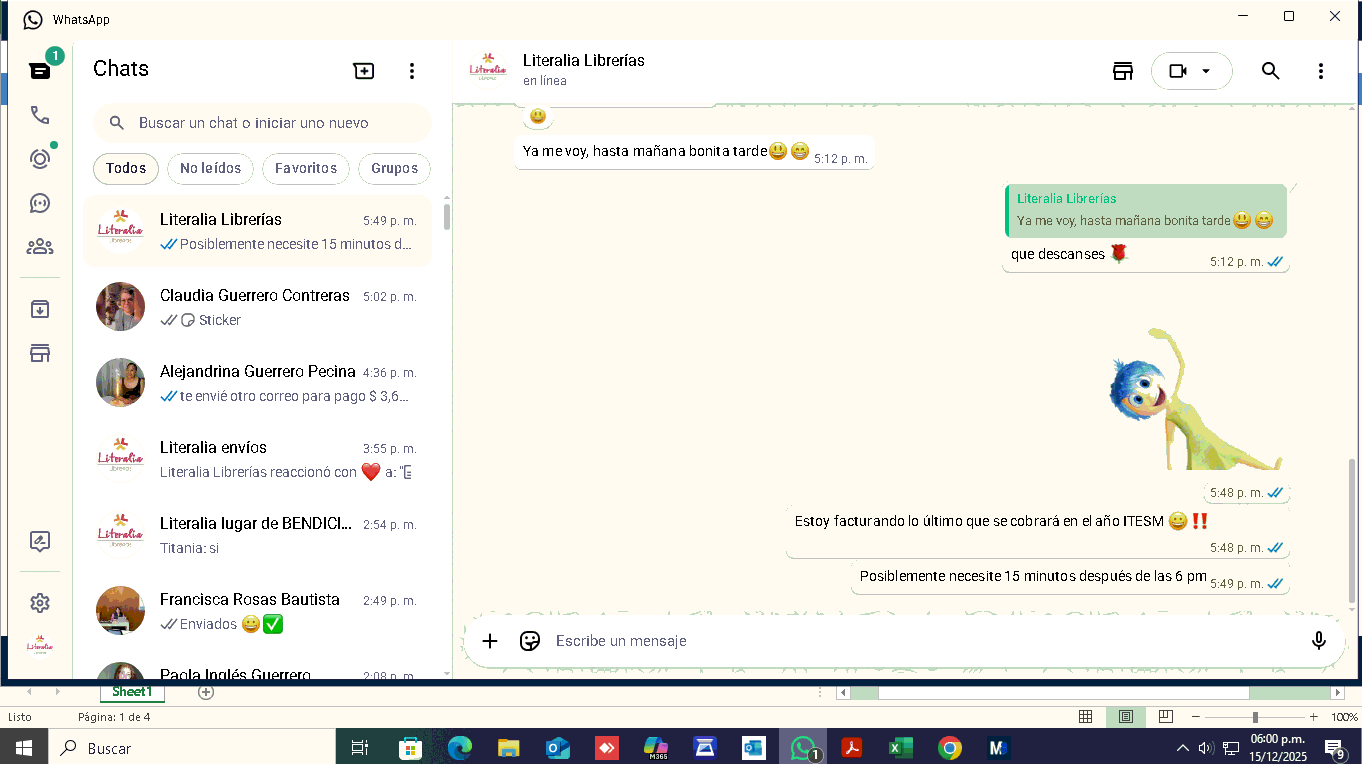The image size is (1362, 764).
Task: Open WhatsApp Settings gear icon
Action: click(x=40, y=603)
